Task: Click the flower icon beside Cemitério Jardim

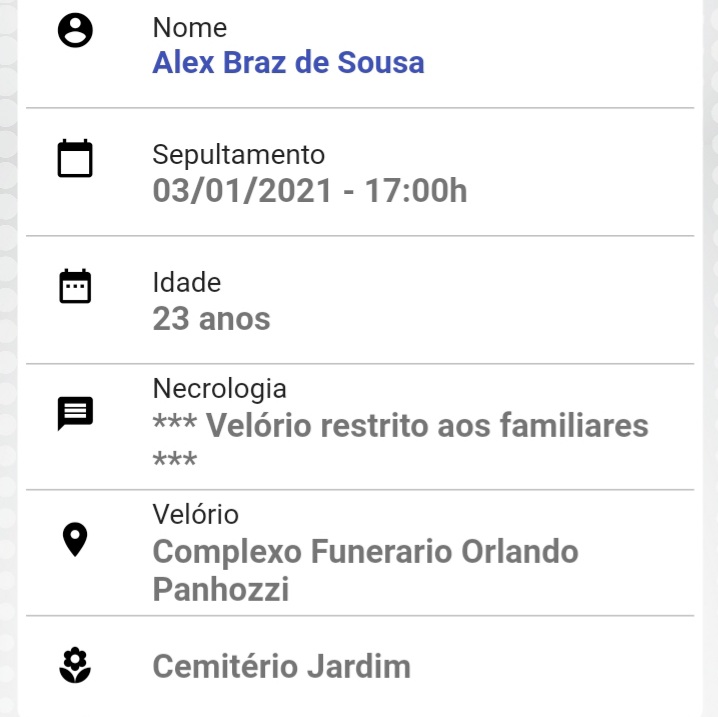Action: click(x=75, y=665)
